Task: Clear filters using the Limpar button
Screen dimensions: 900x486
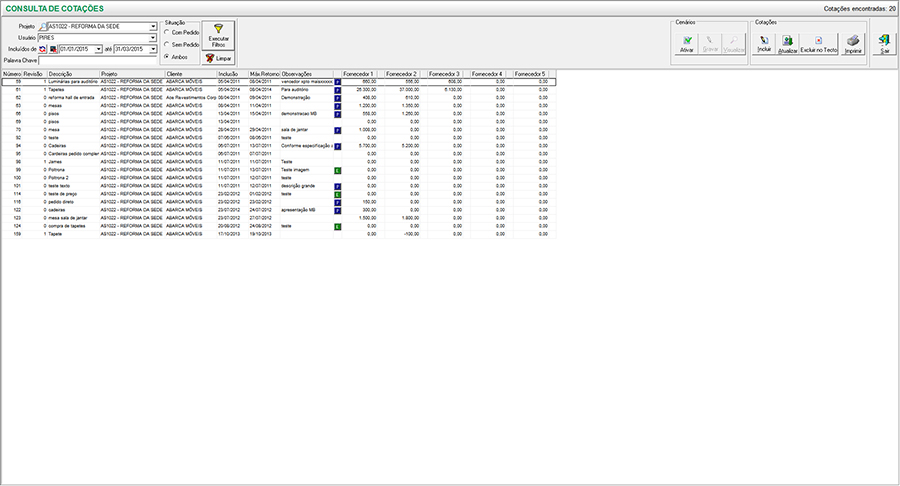Action: pos(218,59)
